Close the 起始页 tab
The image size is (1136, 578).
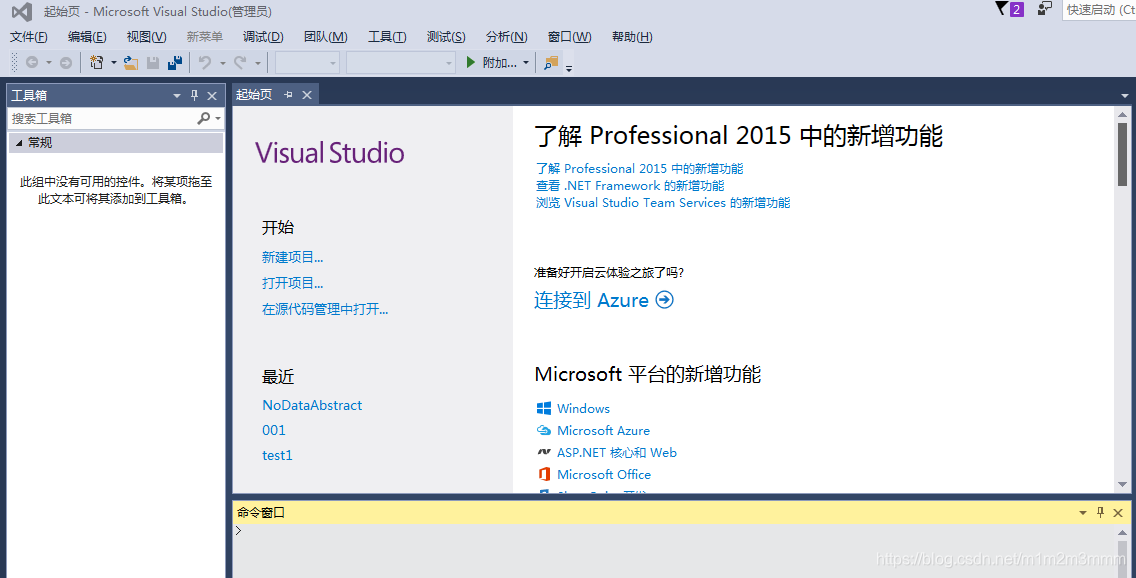(x=307, y=95)
